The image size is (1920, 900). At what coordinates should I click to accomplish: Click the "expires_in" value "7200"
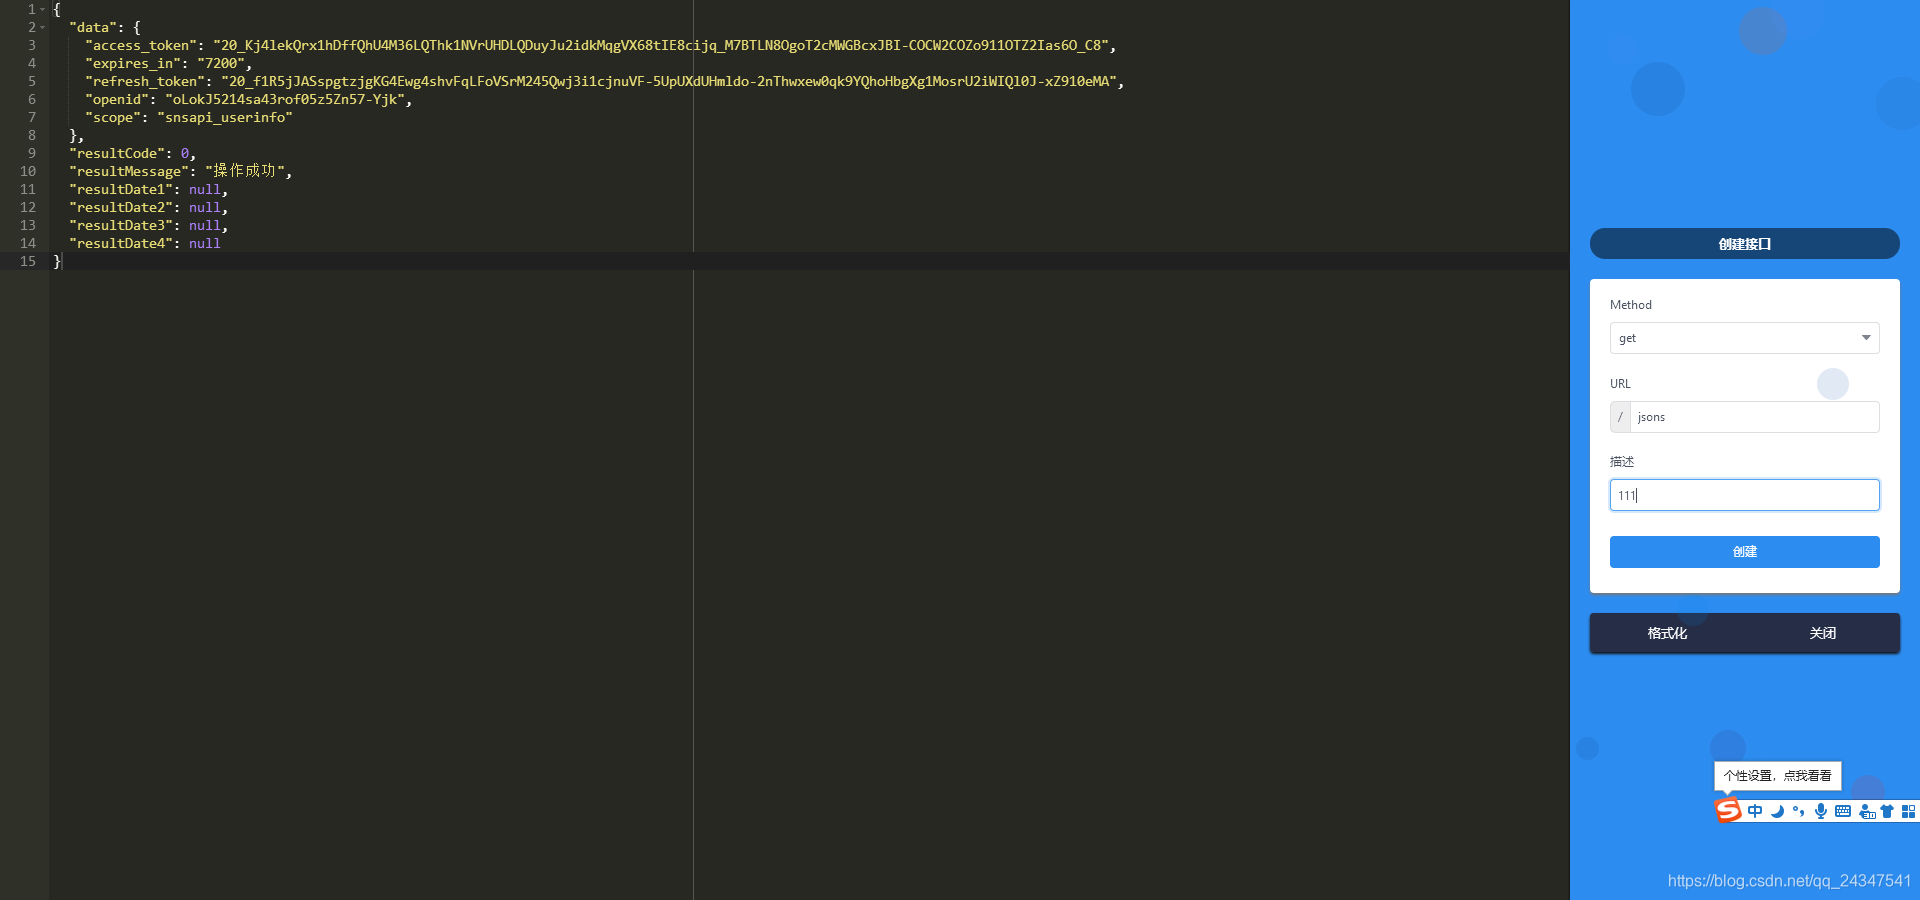(221, 64)
